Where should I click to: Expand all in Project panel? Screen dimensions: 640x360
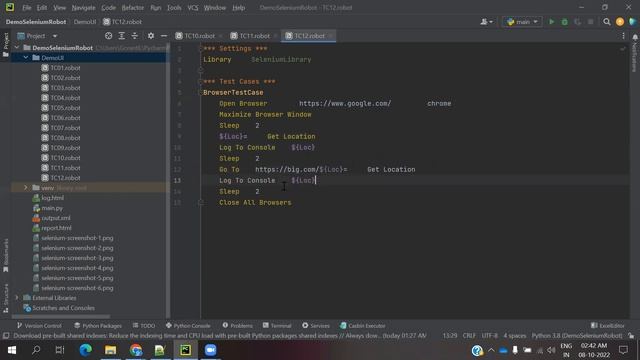tap(122, 36)
